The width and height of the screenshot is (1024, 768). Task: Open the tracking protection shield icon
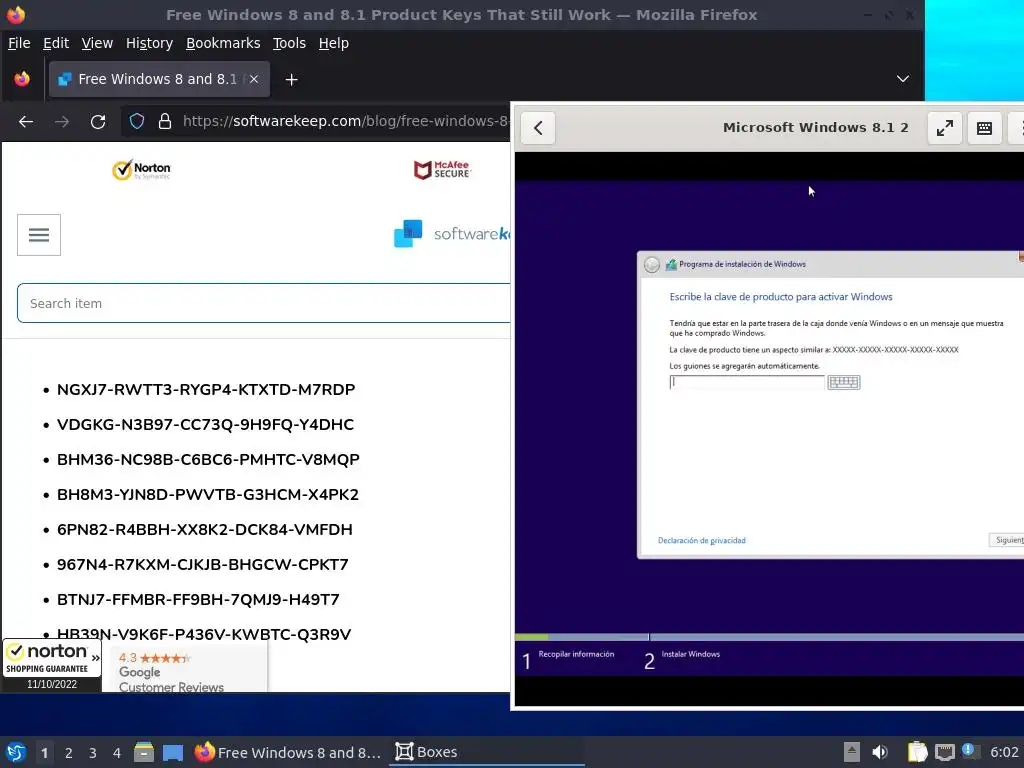tap(136, 121)
